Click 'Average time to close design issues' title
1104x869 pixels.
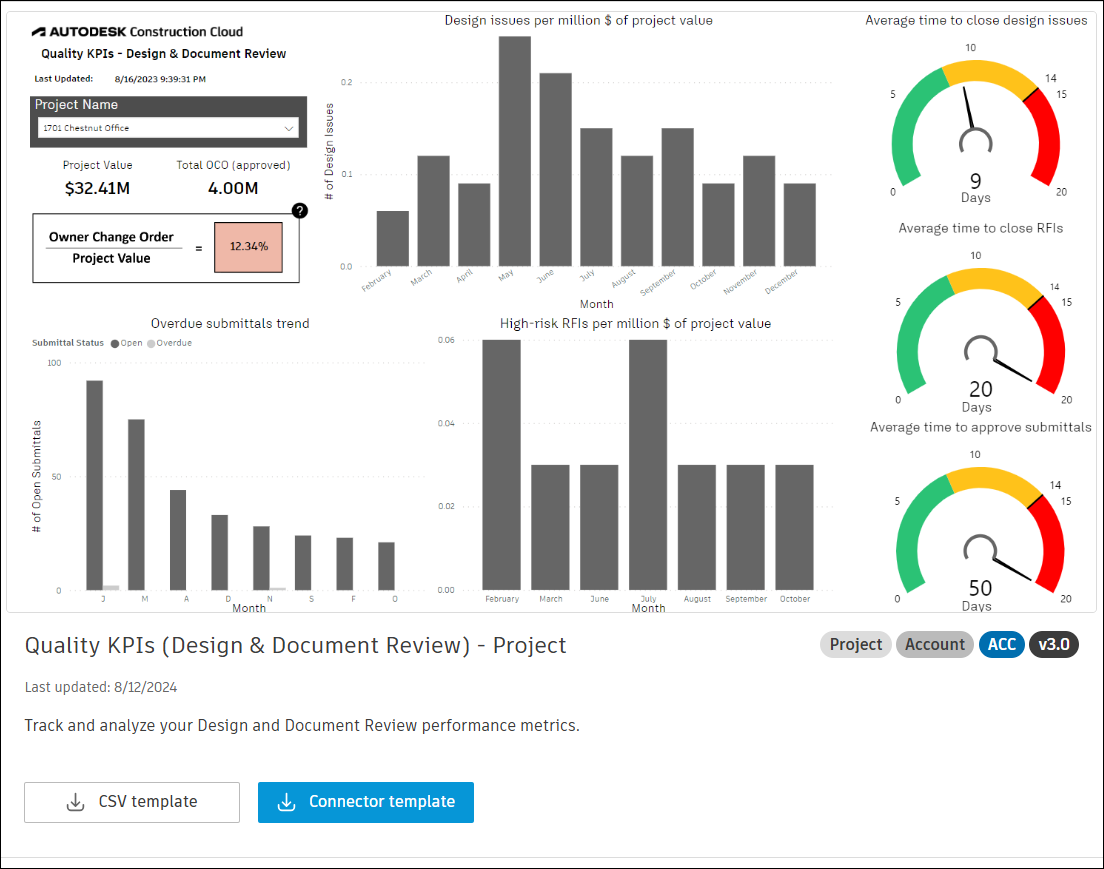pyautogui.click(x=977, y=20)
